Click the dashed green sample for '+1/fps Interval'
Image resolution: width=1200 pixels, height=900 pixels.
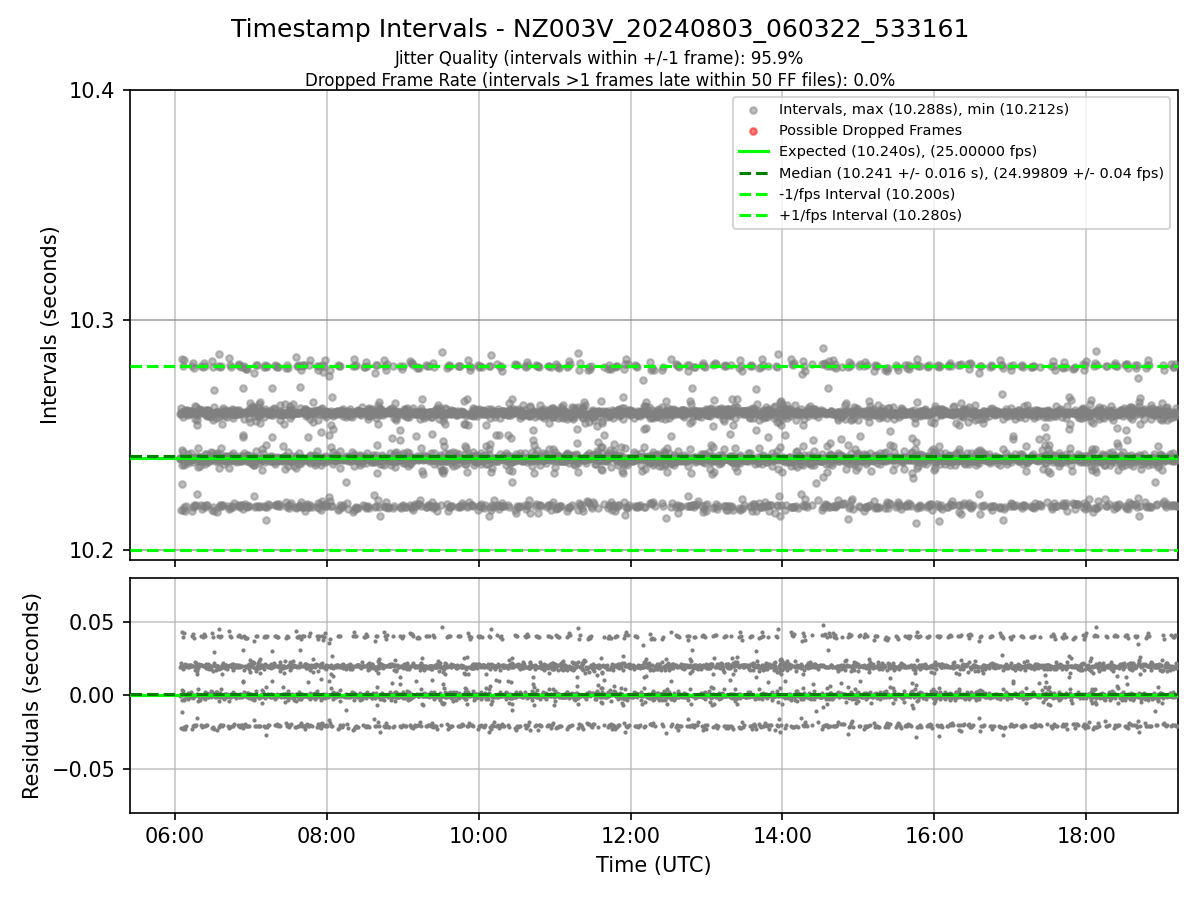754,215
